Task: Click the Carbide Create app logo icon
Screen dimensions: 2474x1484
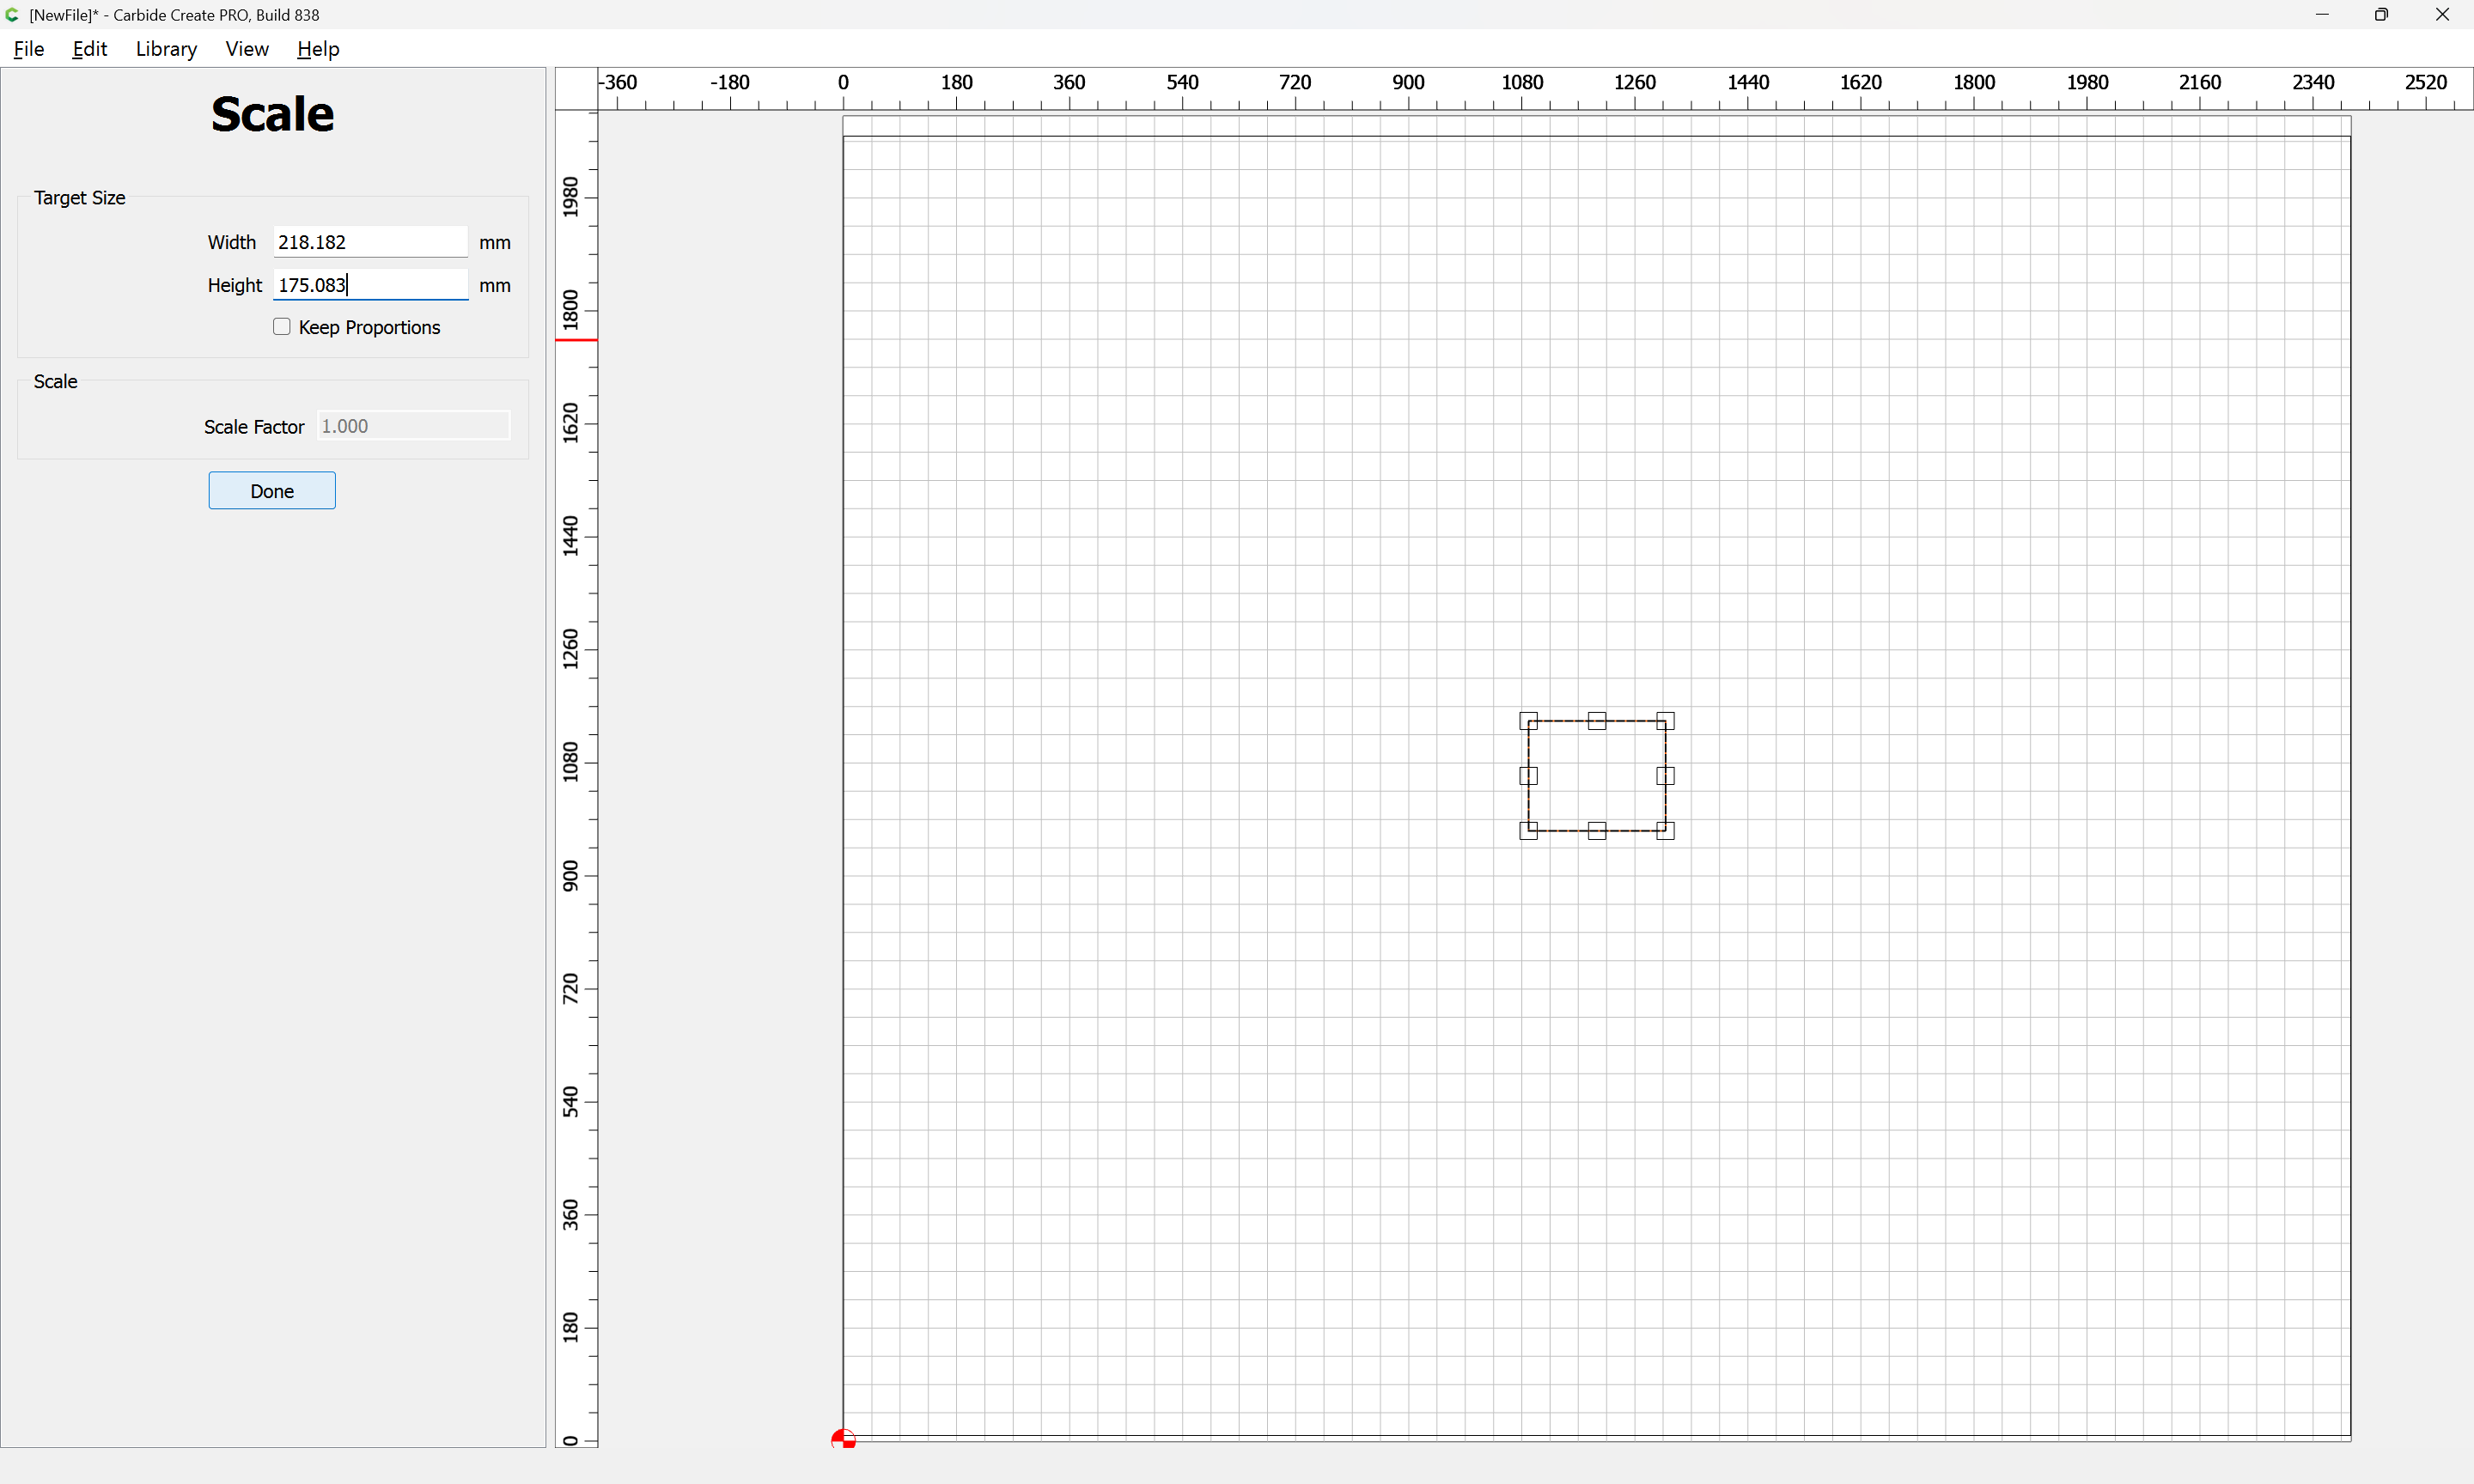Action: coord(12,15)
